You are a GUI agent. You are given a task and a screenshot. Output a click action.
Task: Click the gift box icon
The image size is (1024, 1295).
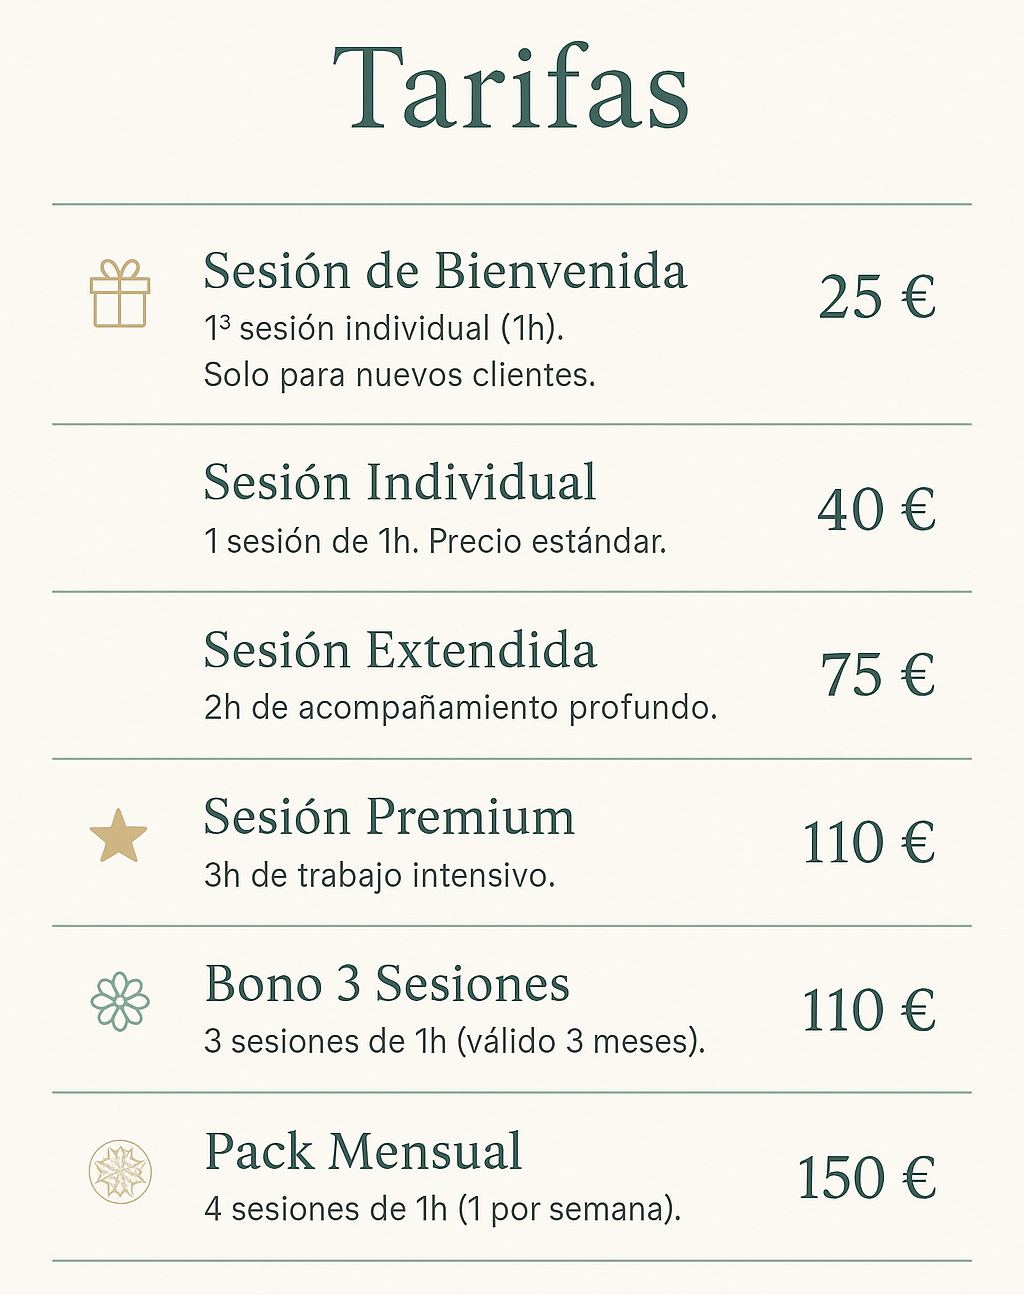coord(120,294)
